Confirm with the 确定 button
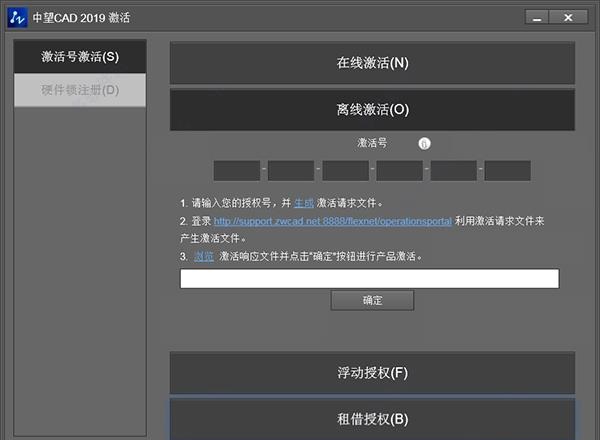Viewport: 600px width, 440px height. (x=372, y=300)
